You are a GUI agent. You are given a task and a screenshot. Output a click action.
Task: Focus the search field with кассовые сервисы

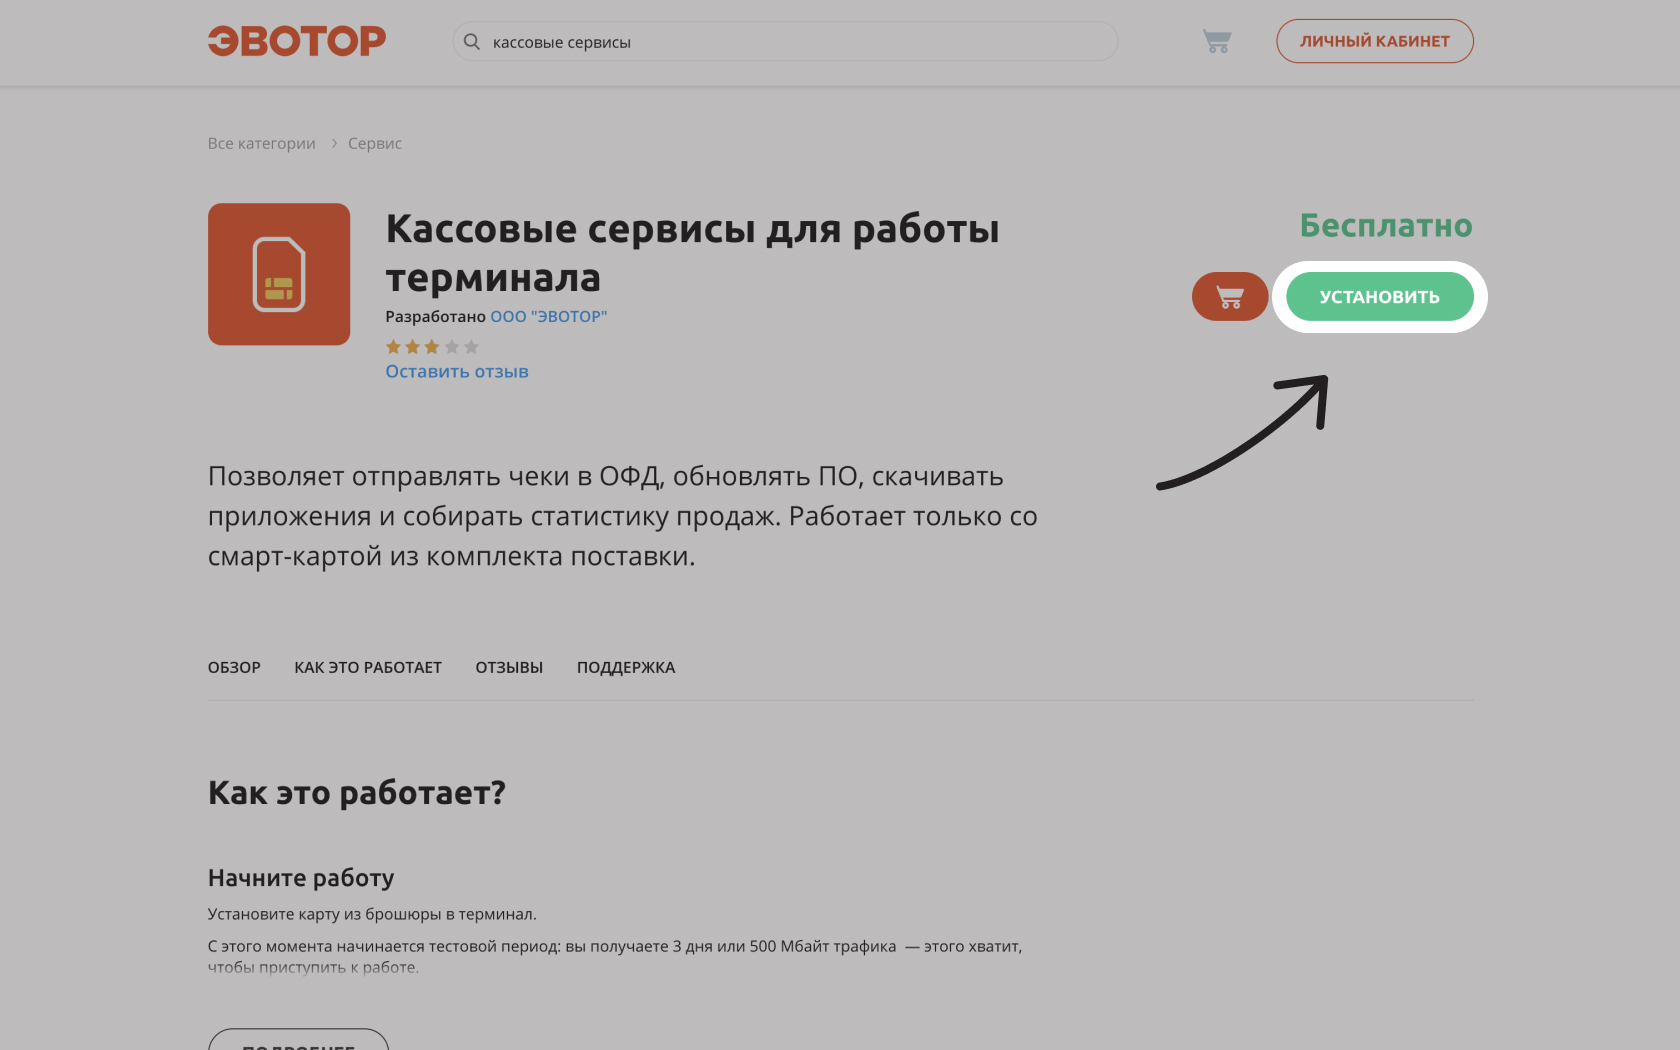pos(785,42)
